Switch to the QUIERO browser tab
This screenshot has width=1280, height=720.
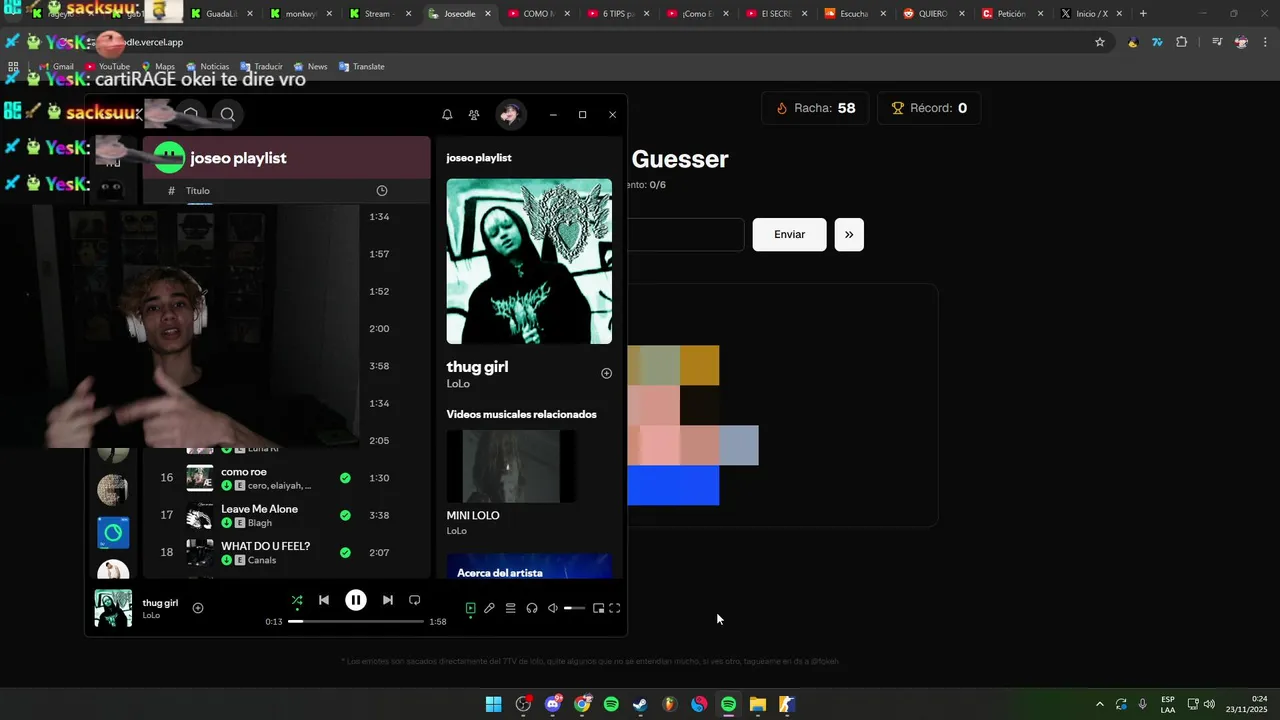pos(932,14)
